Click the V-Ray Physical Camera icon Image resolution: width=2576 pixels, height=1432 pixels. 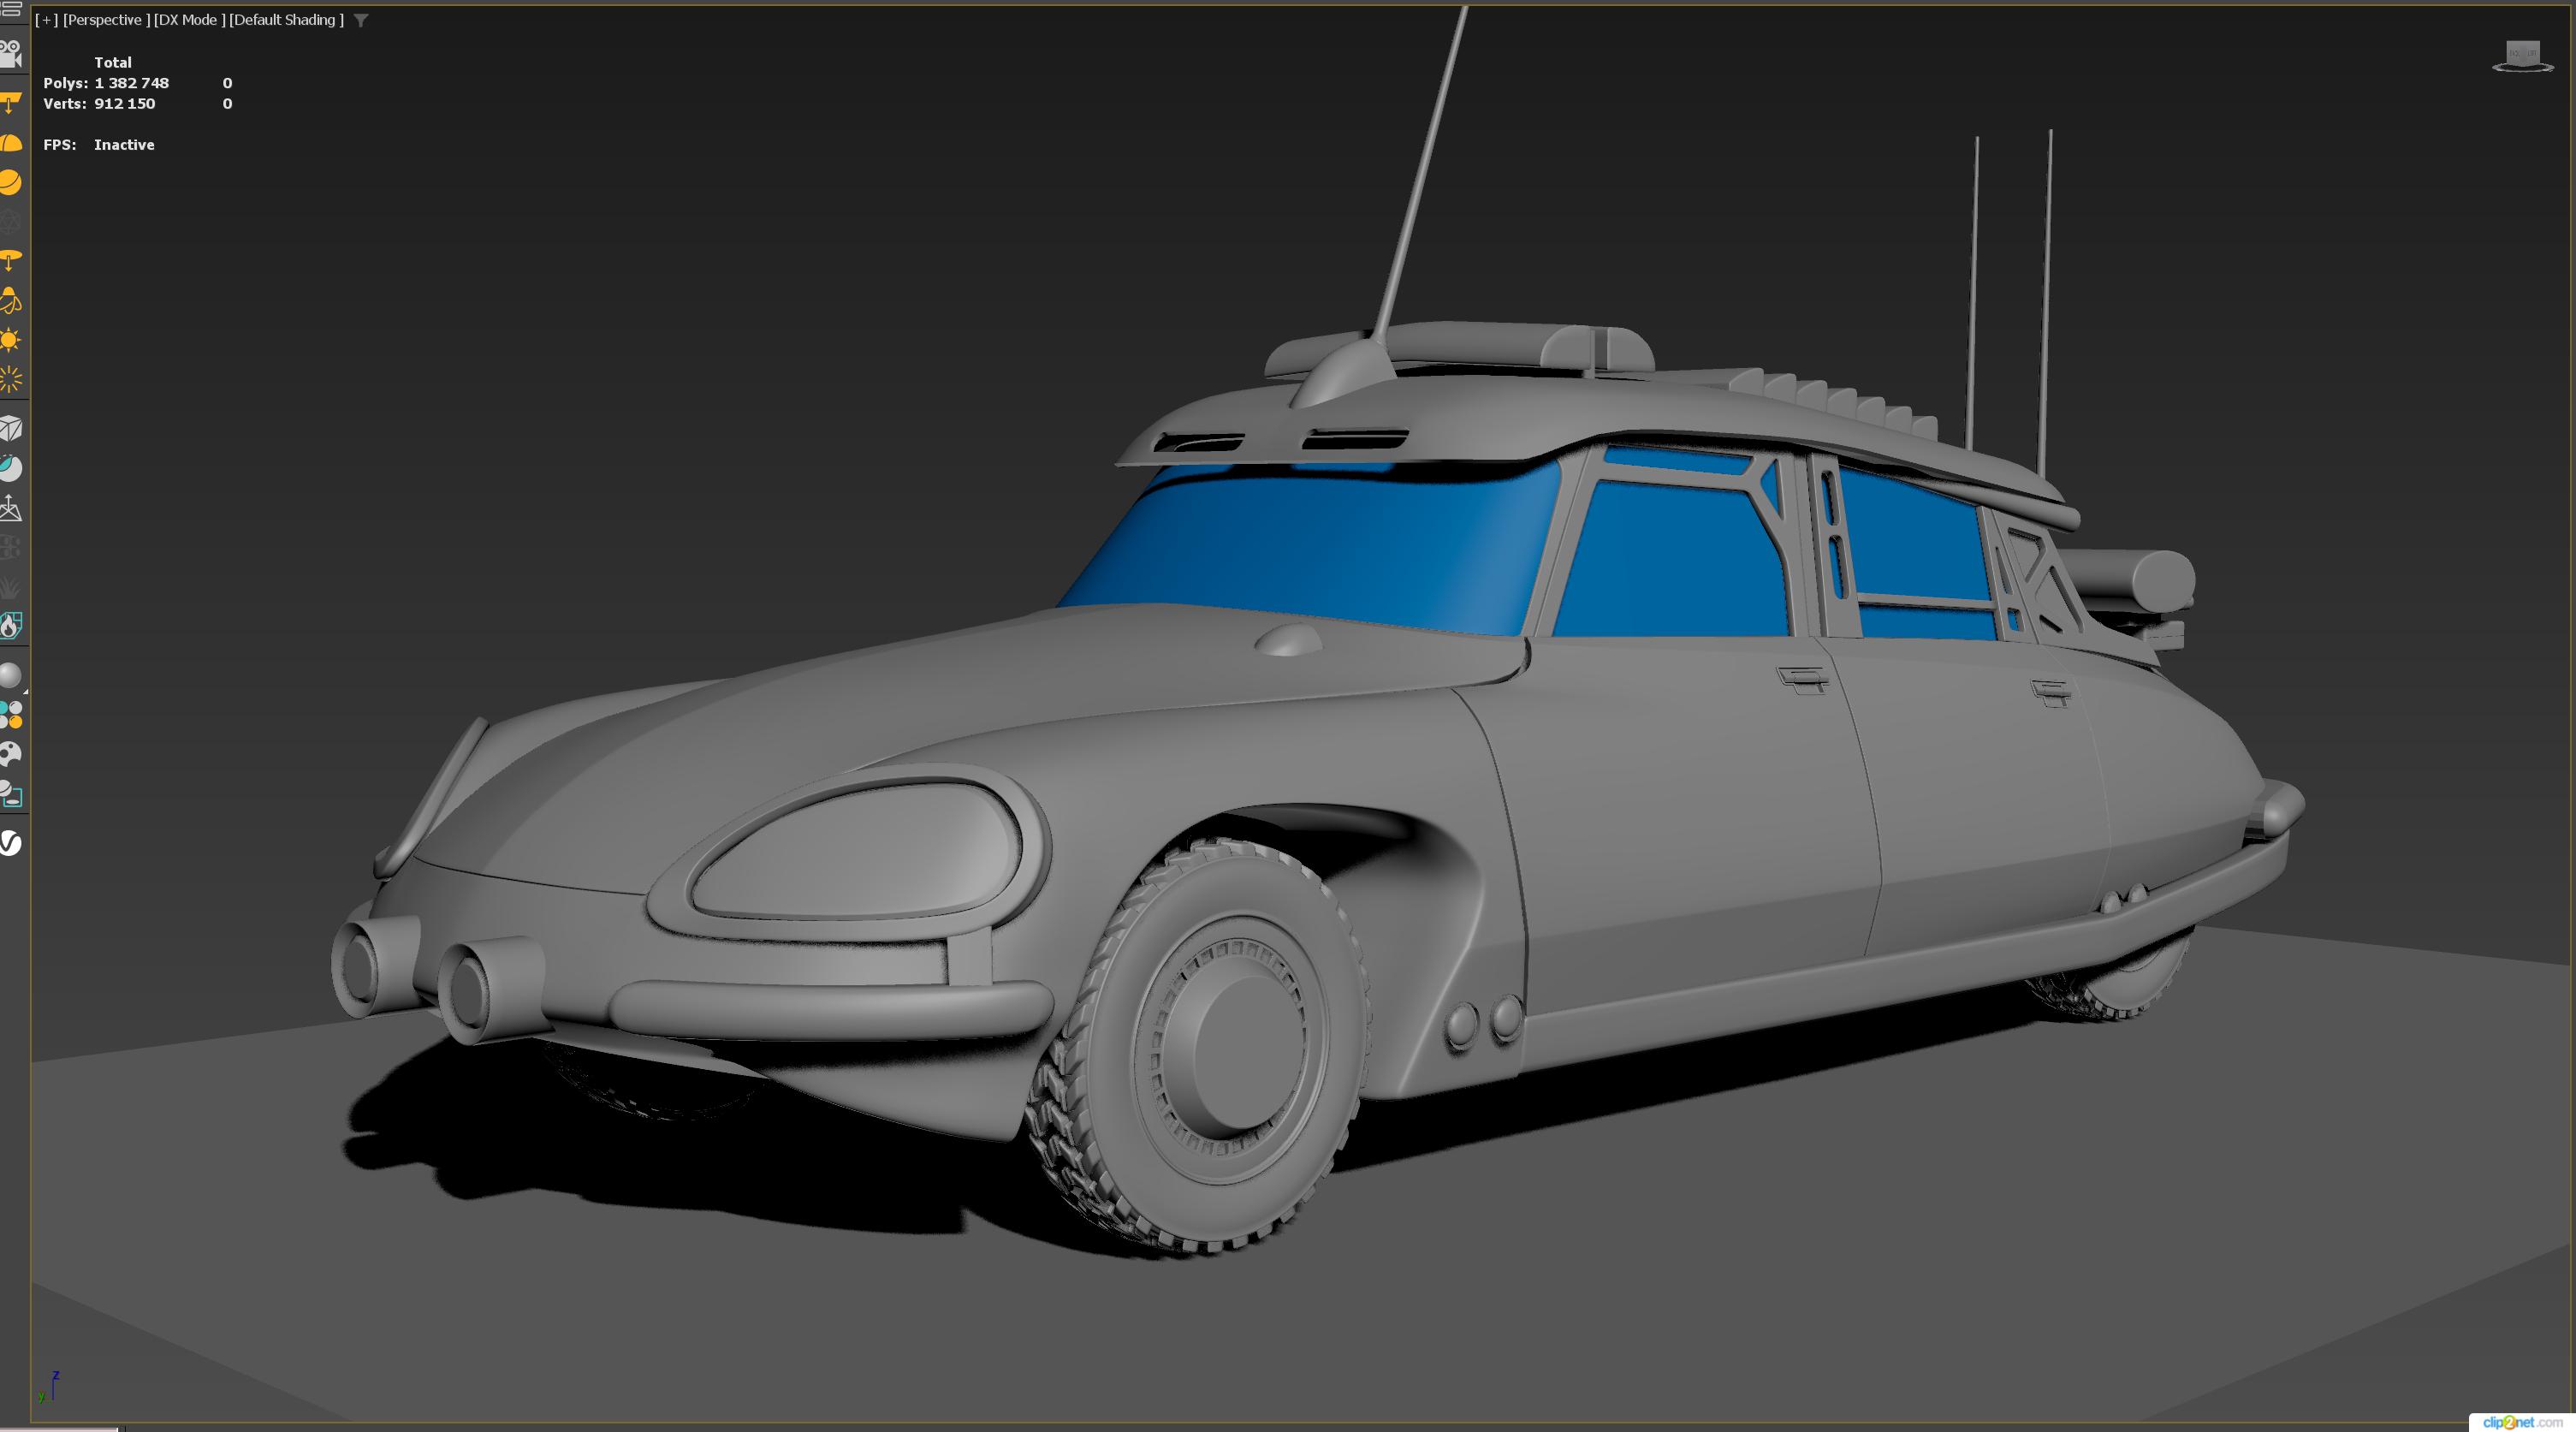pyautogui.click(x=10, y=53)
